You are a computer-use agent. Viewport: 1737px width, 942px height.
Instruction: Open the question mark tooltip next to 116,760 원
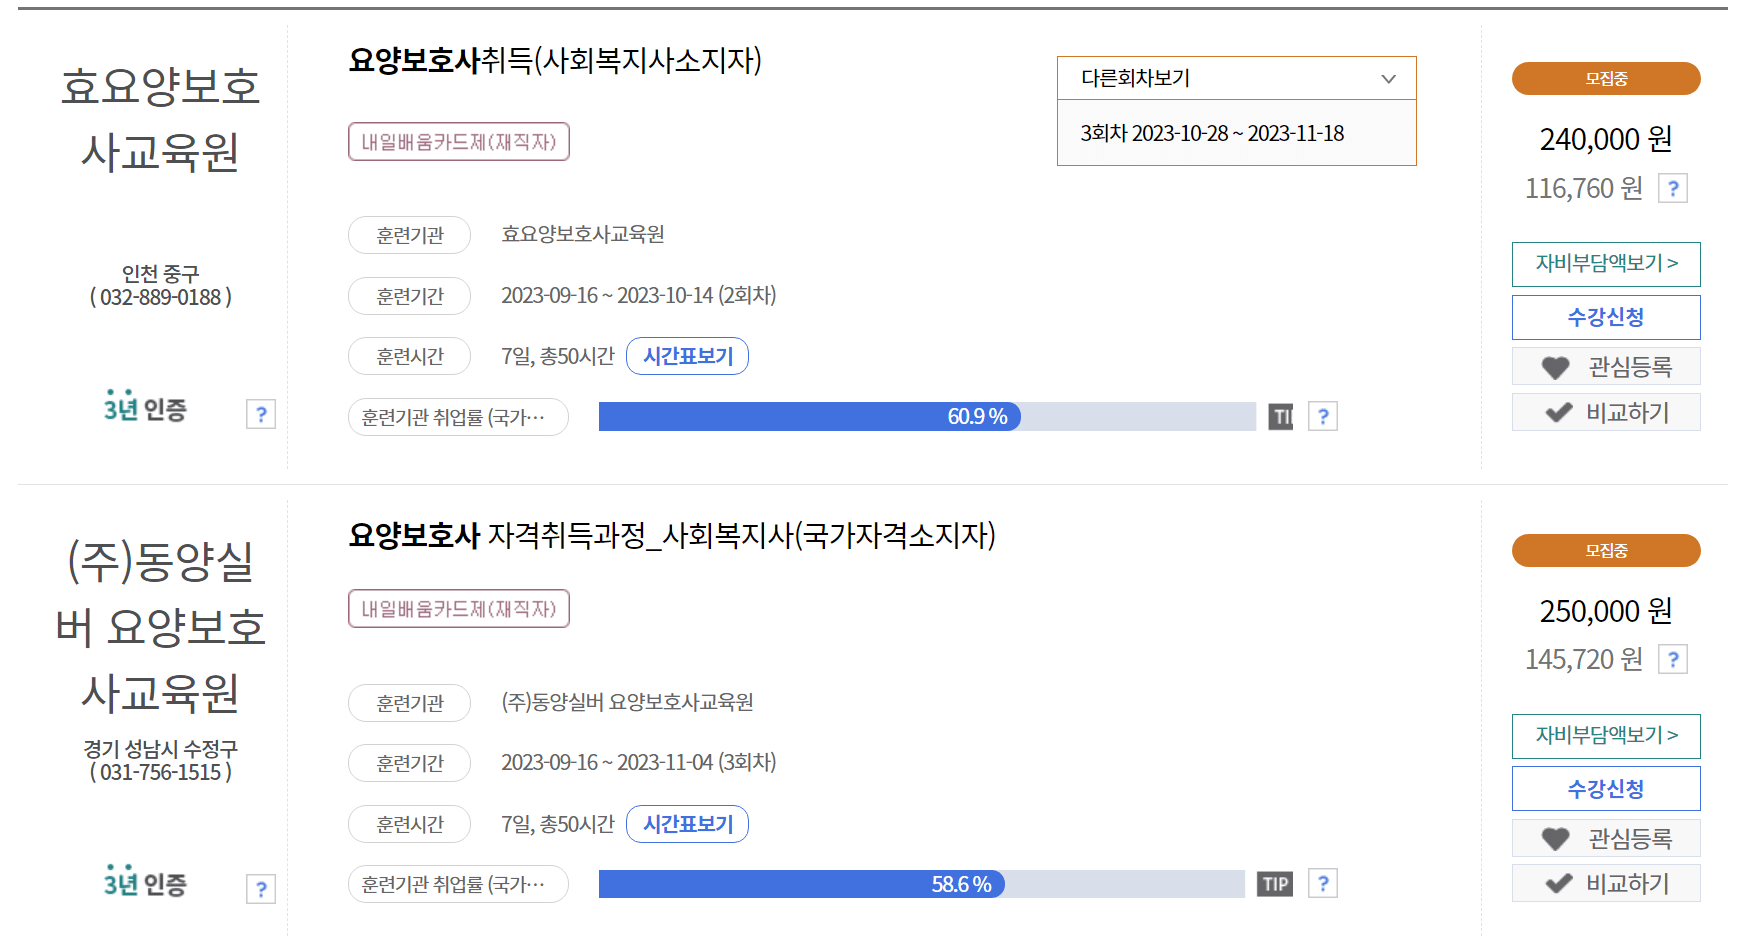(x=1672, y=187)
